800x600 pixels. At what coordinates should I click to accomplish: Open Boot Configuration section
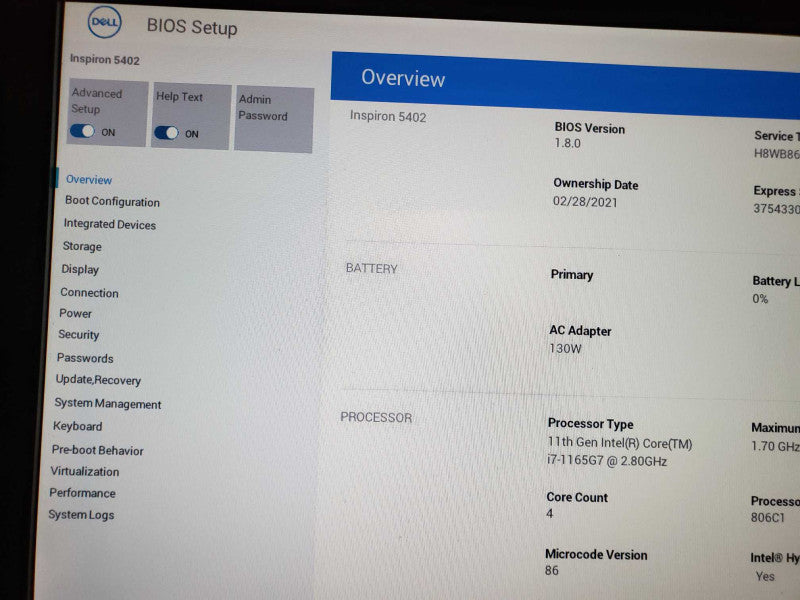112,202
